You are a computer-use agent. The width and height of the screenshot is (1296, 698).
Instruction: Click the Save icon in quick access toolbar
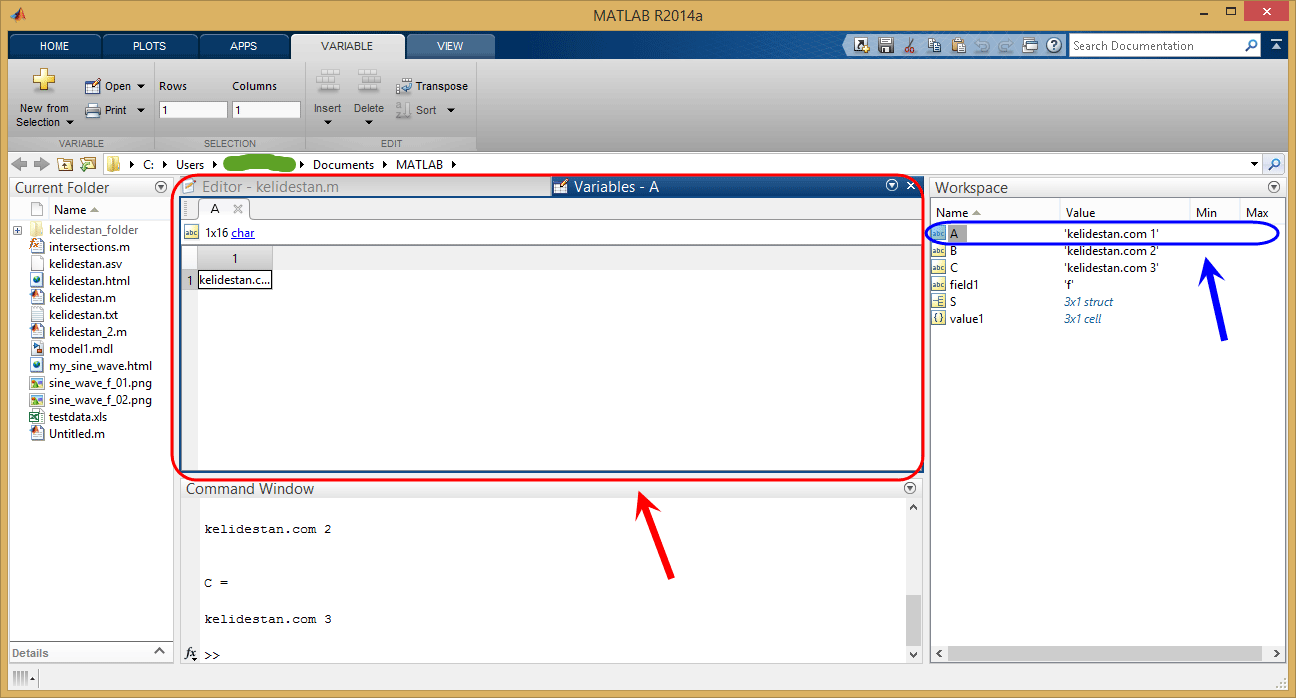tap(885, 45)
